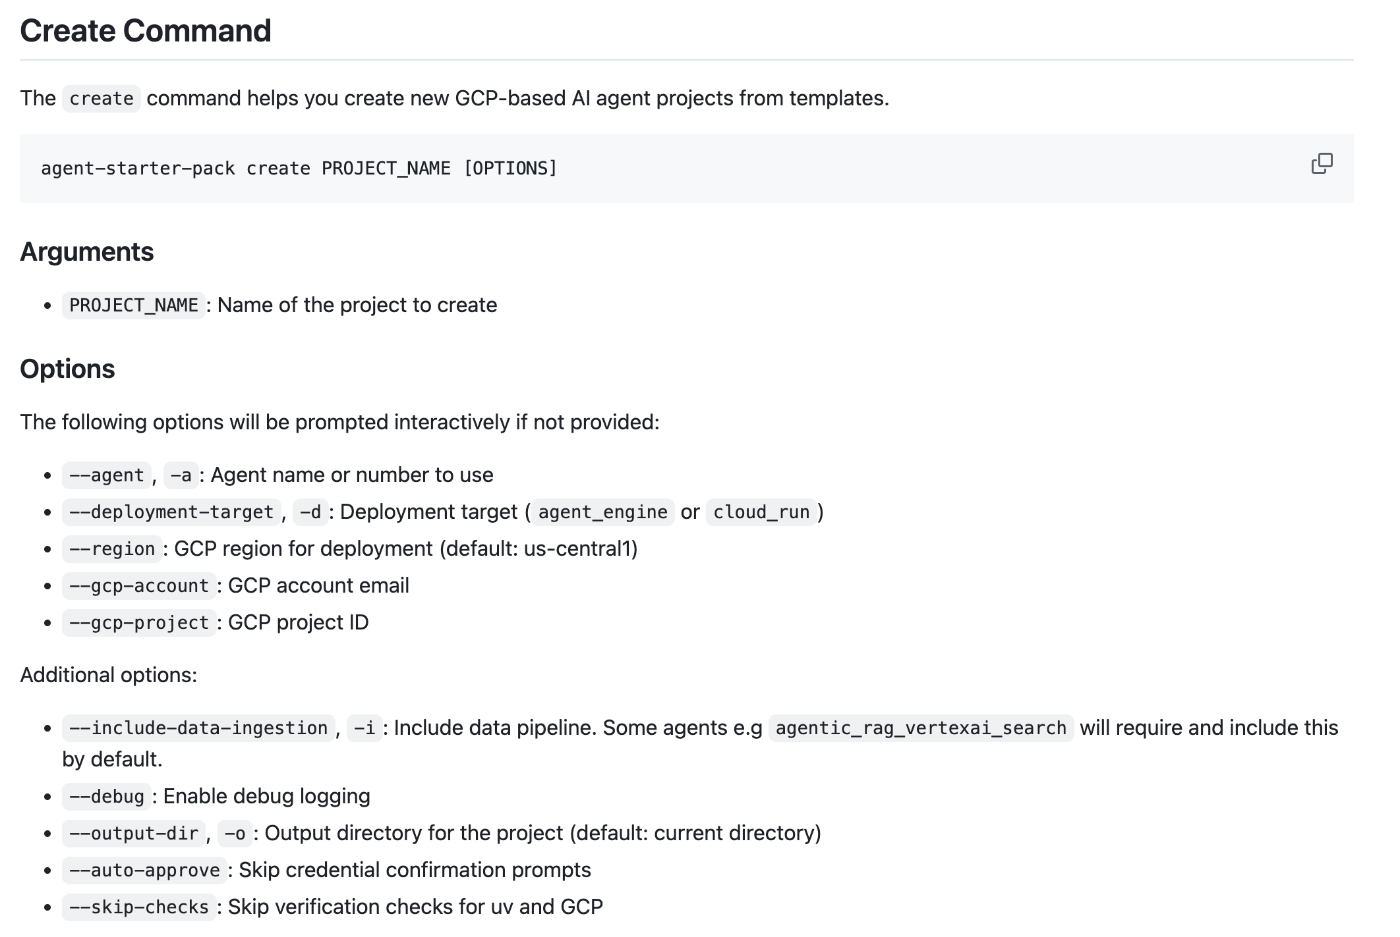Image resolution: width=1400 pixels, height=937 pixels.
Task: Click the --gcp-account option label
Action: pyautogui.click(x=139, y=586)
